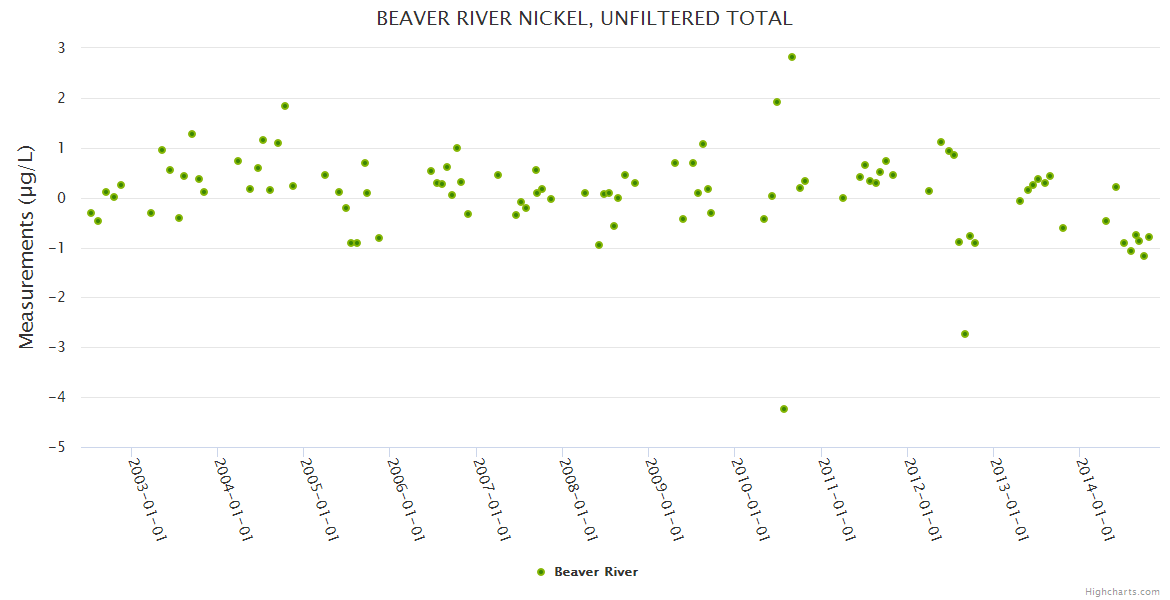
Task: Click the 2003 data point near 1.3
Action: click(192, 134)
